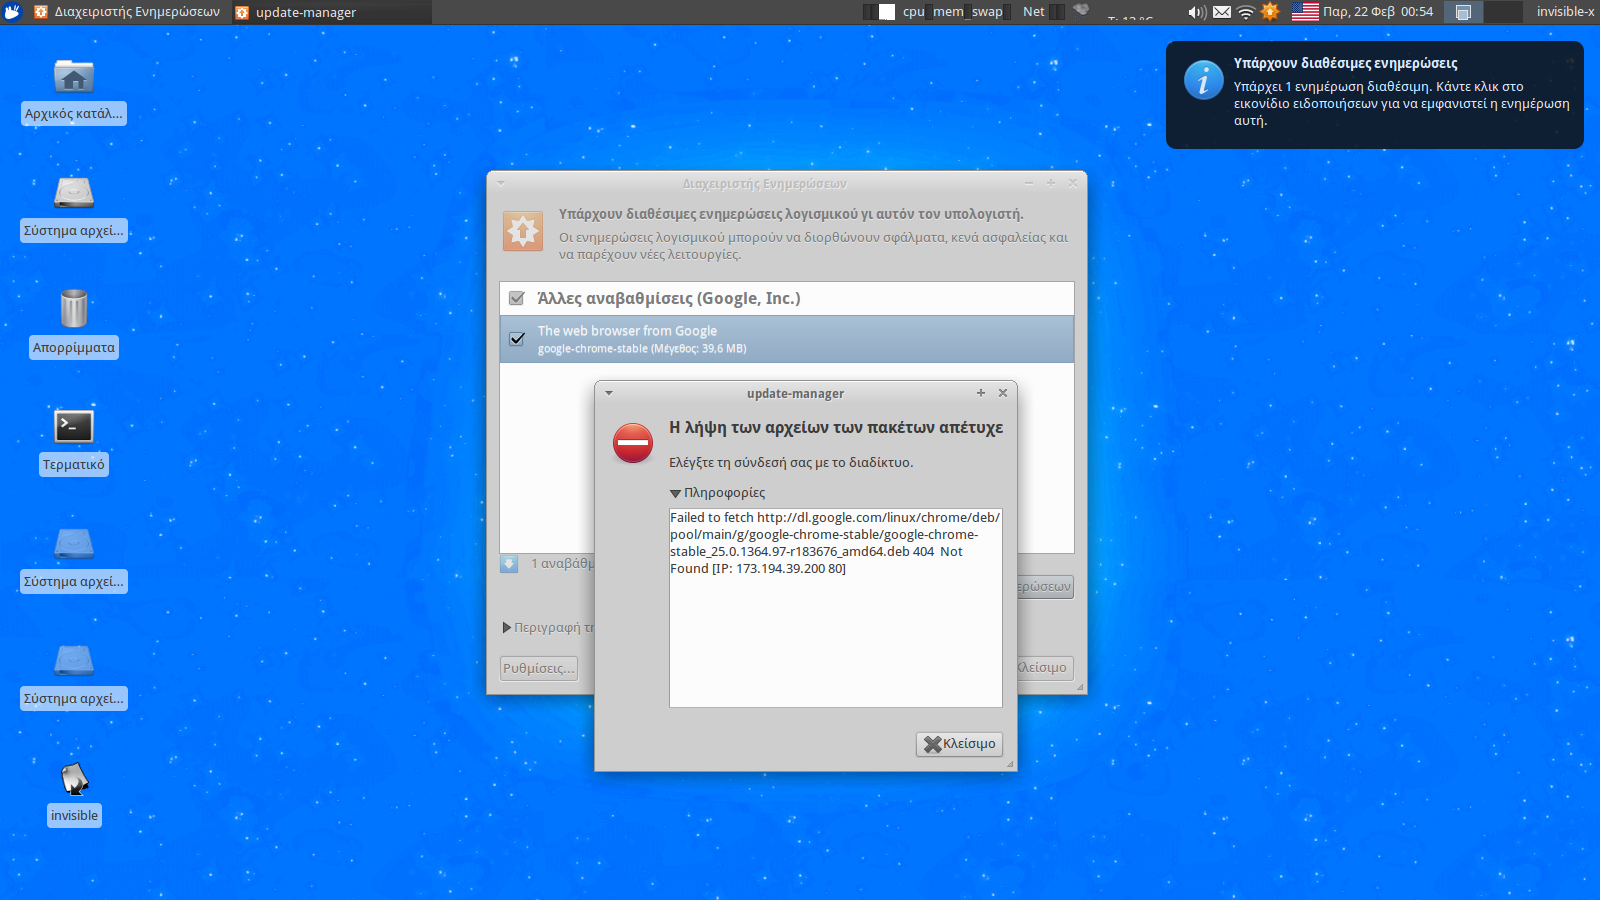The height and width of the screenshot is (900, 1600).
Task: Open the Xfce applications menu mouse icon
Action: click(x=12, y=12)
